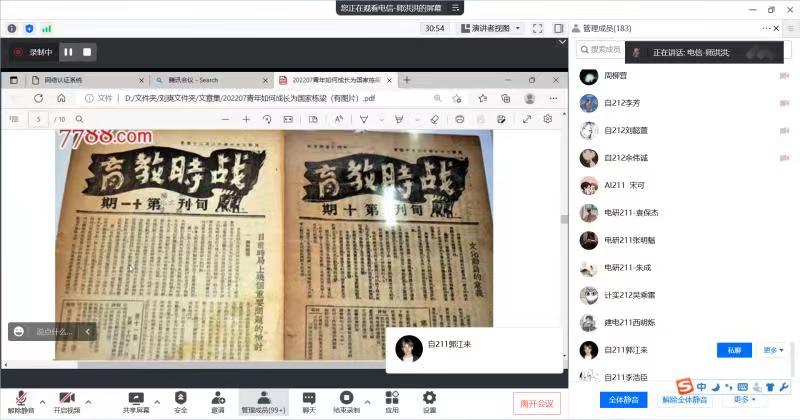Open the 聊天 (Chat) panel
The width and height of the screenshot is (800, 420).
click(309, 398)
